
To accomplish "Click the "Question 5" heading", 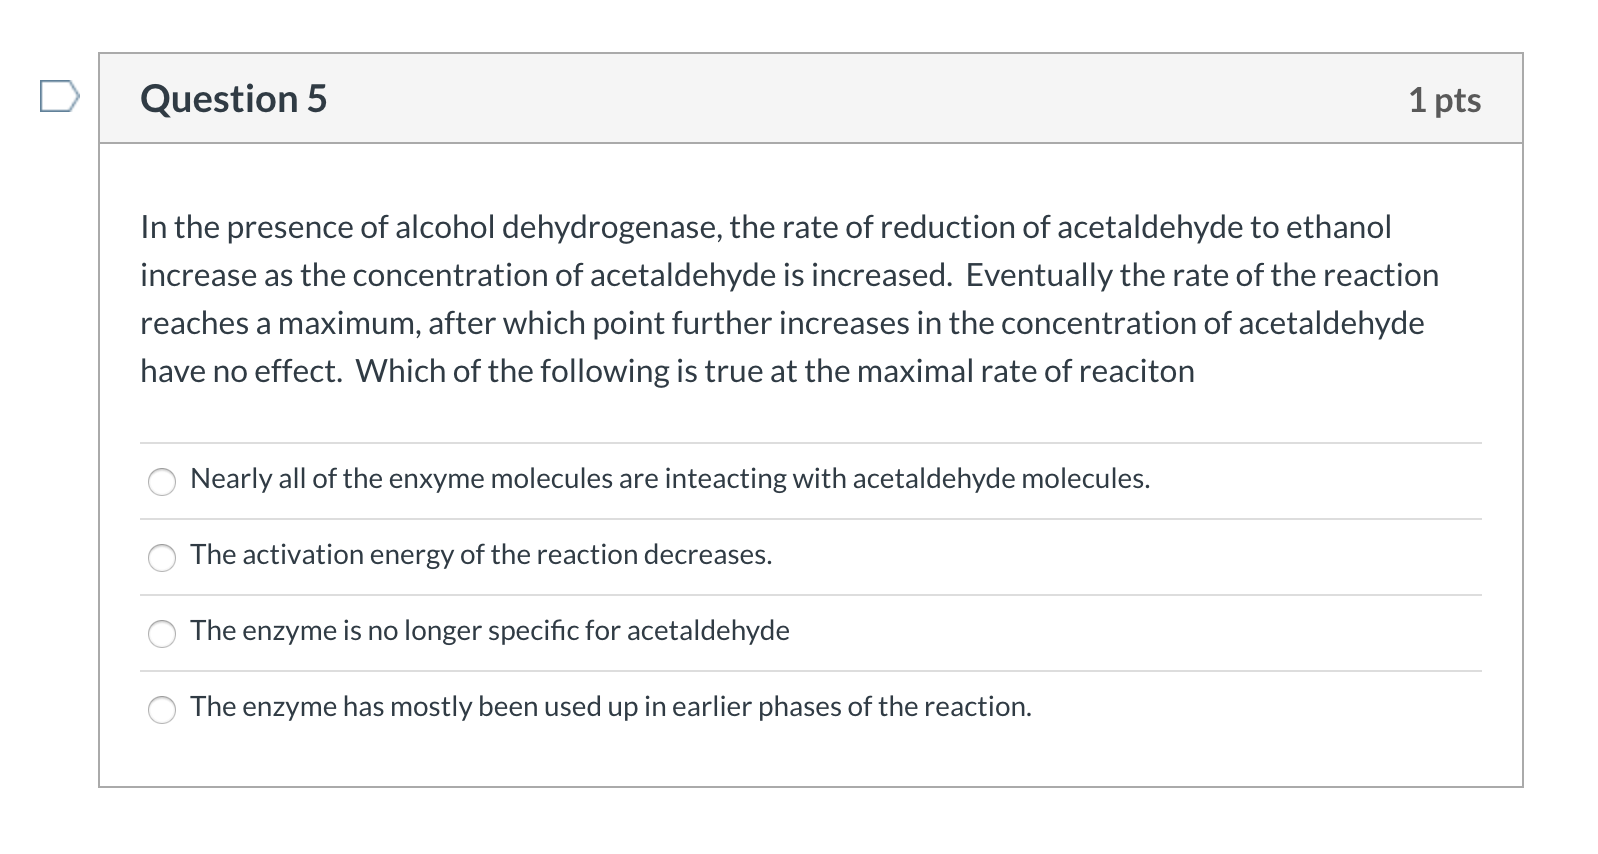I will click(x=234, y=99).
